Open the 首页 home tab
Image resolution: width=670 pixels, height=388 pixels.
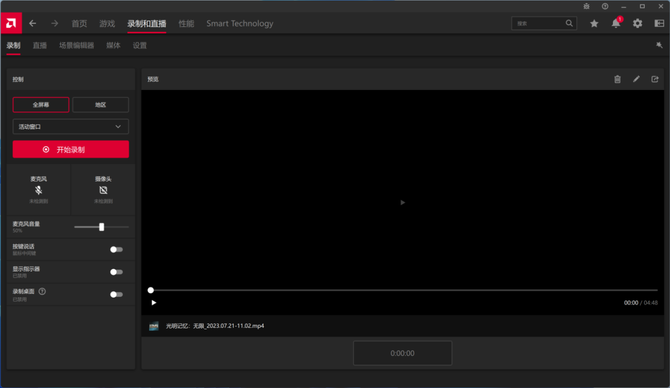[x=79, y=24]
